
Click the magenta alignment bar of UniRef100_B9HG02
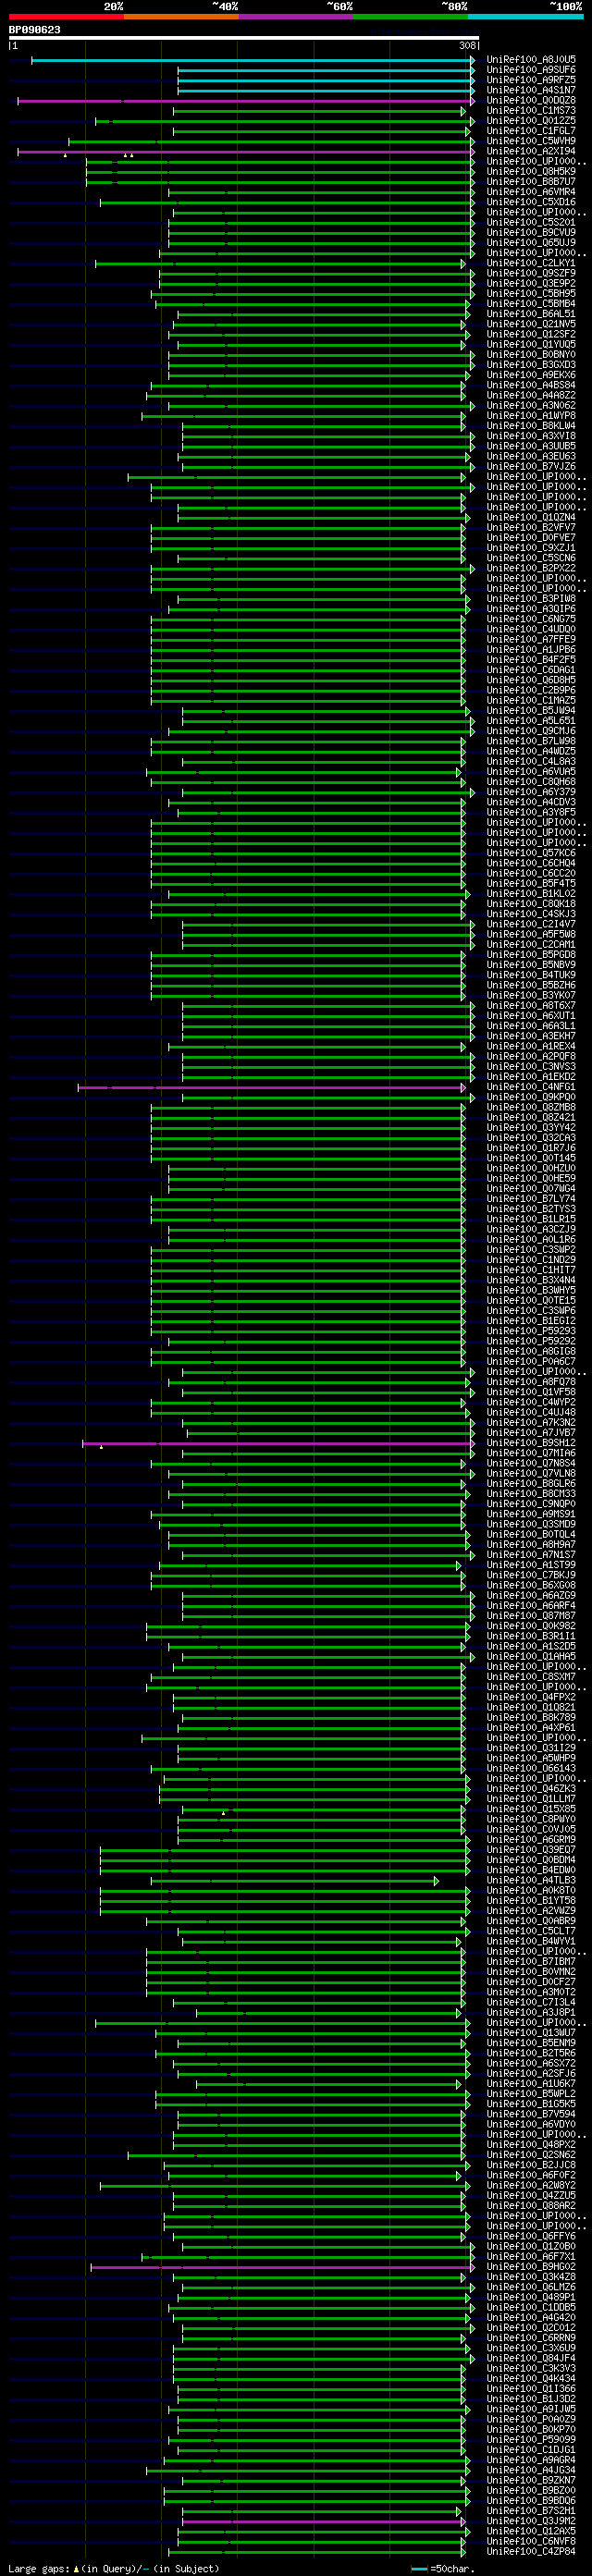(283, 2267)
